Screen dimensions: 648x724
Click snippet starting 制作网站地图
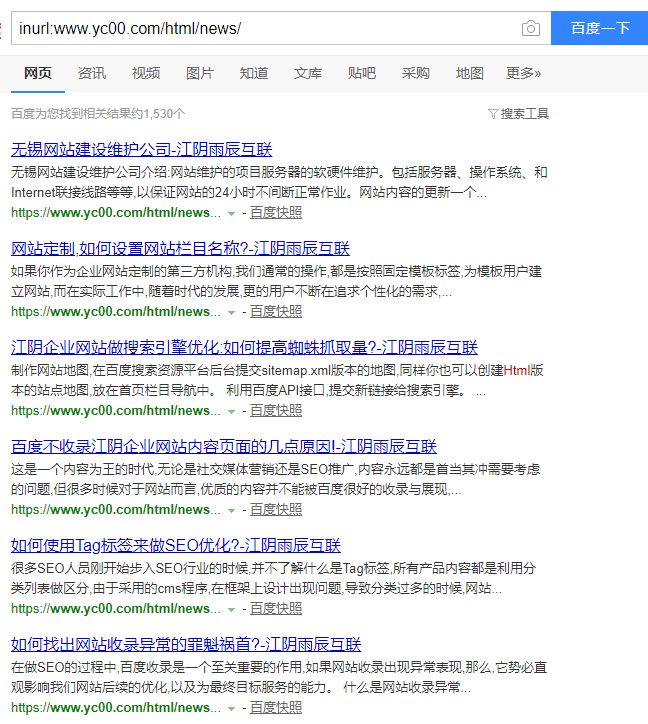pyautogui.click(x=277, y=380)
